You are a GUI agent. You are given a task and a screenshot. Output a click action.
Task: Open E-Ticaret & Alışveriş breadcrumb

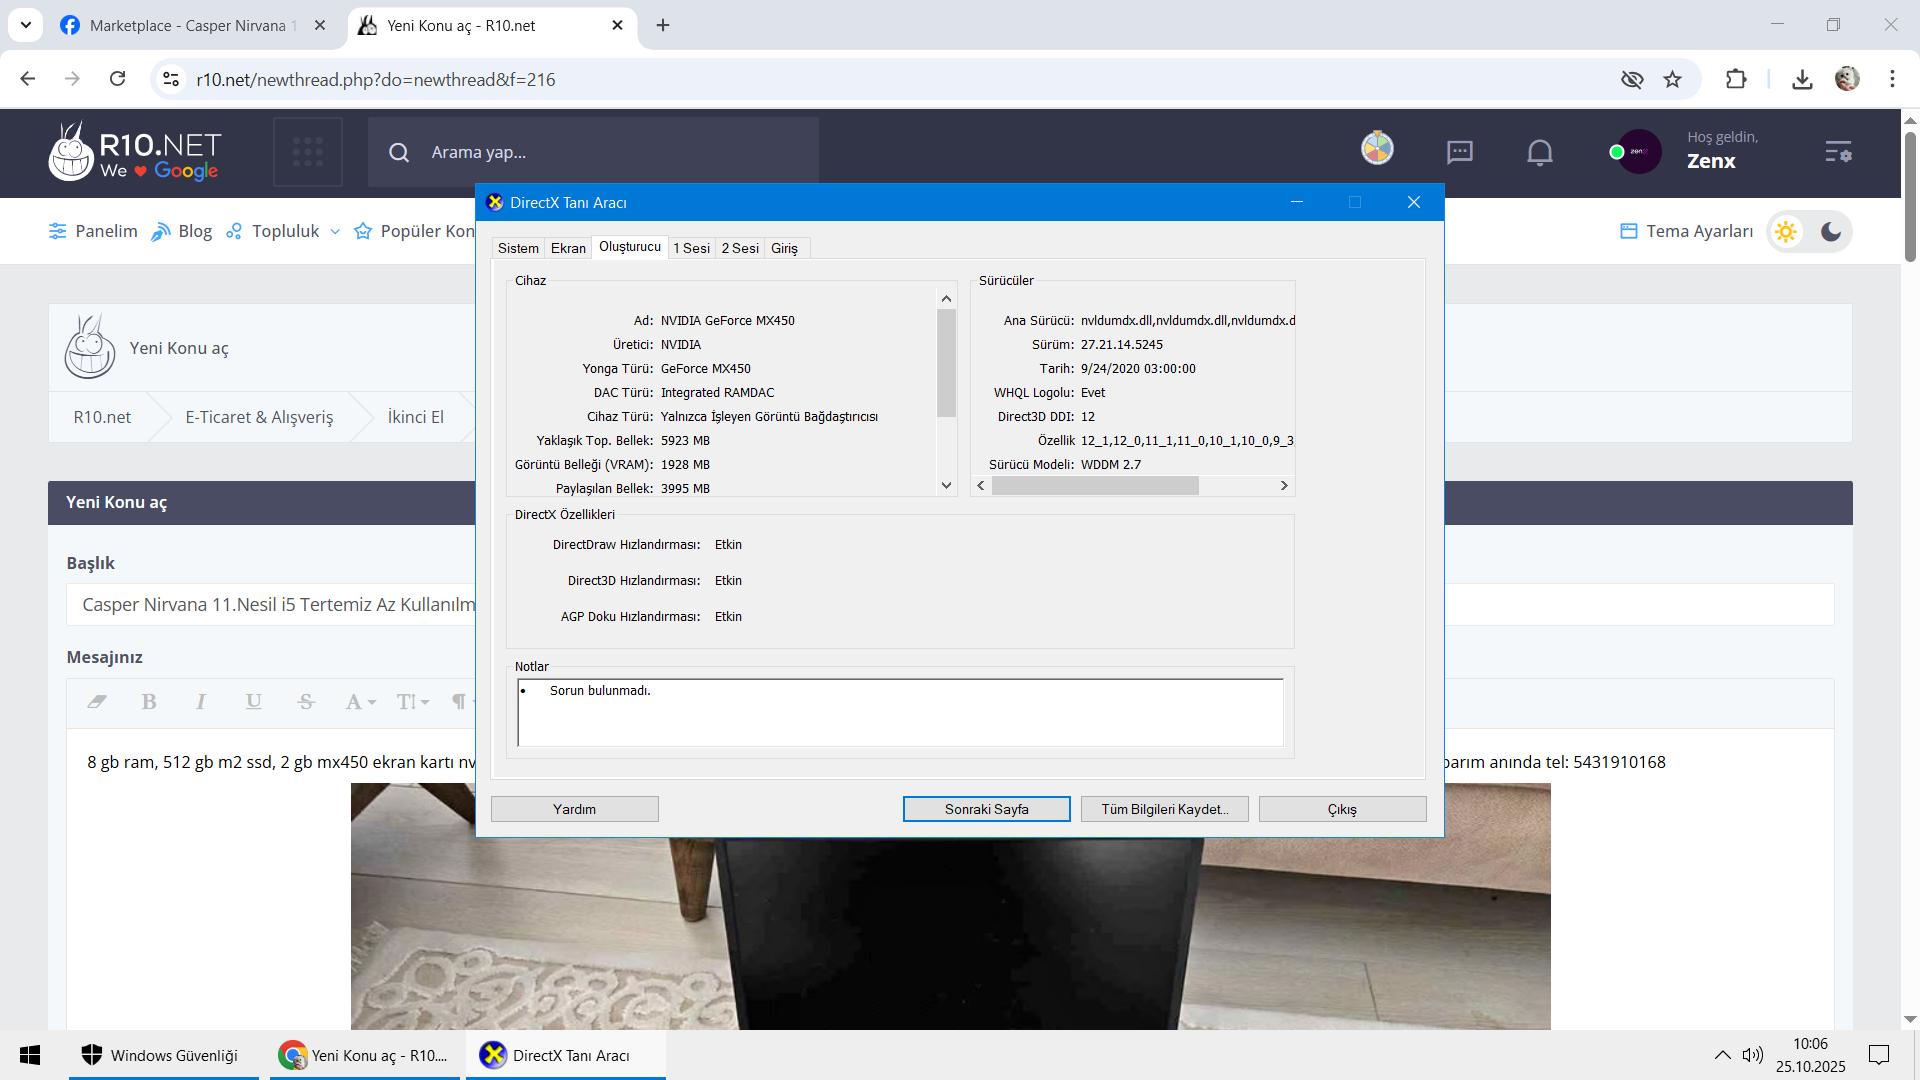pos(259,417)
